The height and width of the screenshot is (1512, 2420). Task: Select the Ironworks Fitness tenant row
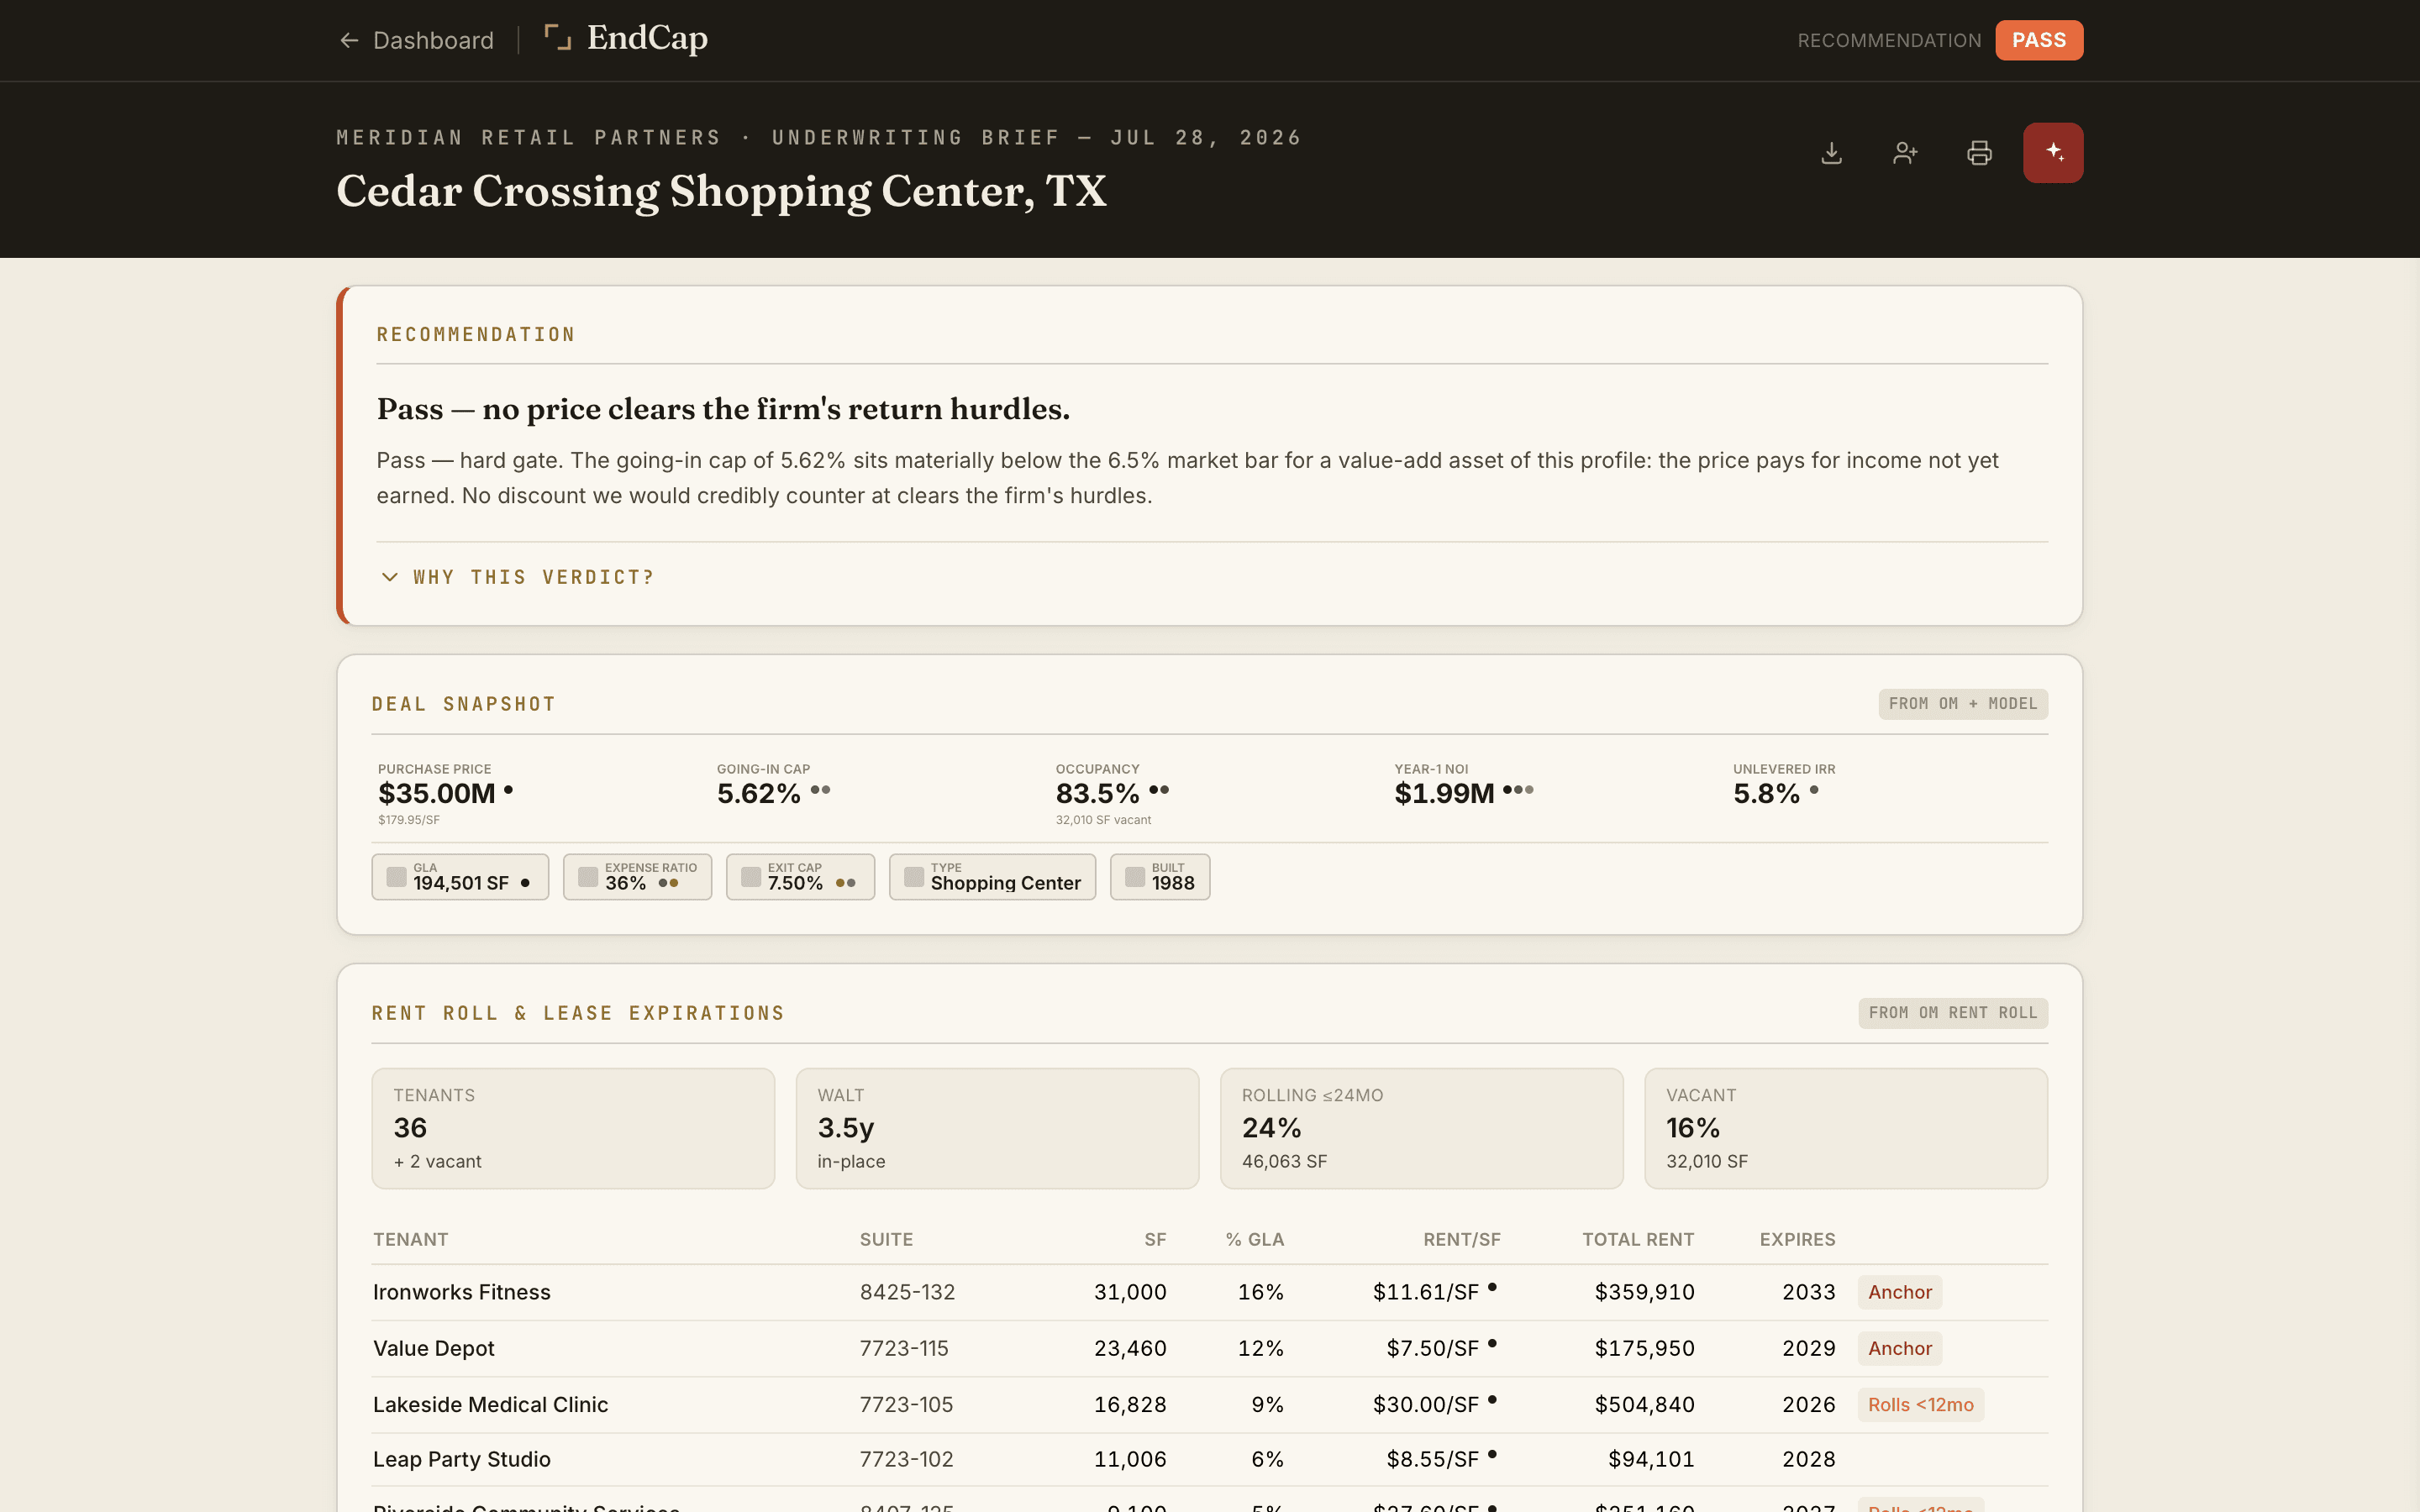[1210, 1292]
